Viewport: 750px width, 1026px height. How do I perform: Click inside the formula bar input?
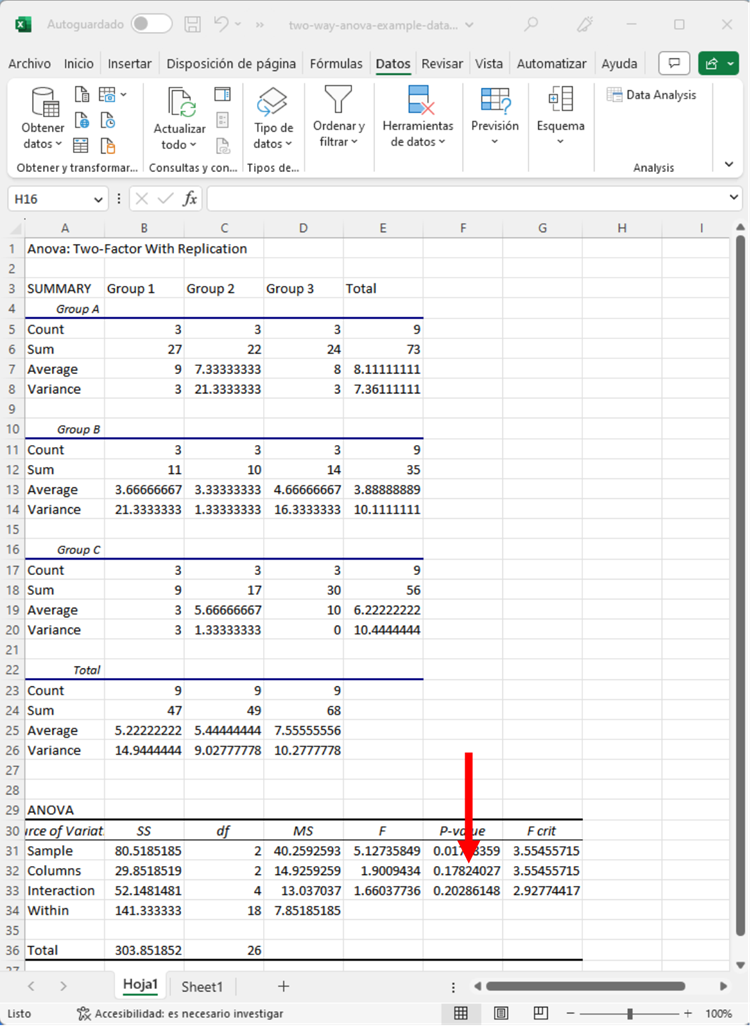point(470,199)
